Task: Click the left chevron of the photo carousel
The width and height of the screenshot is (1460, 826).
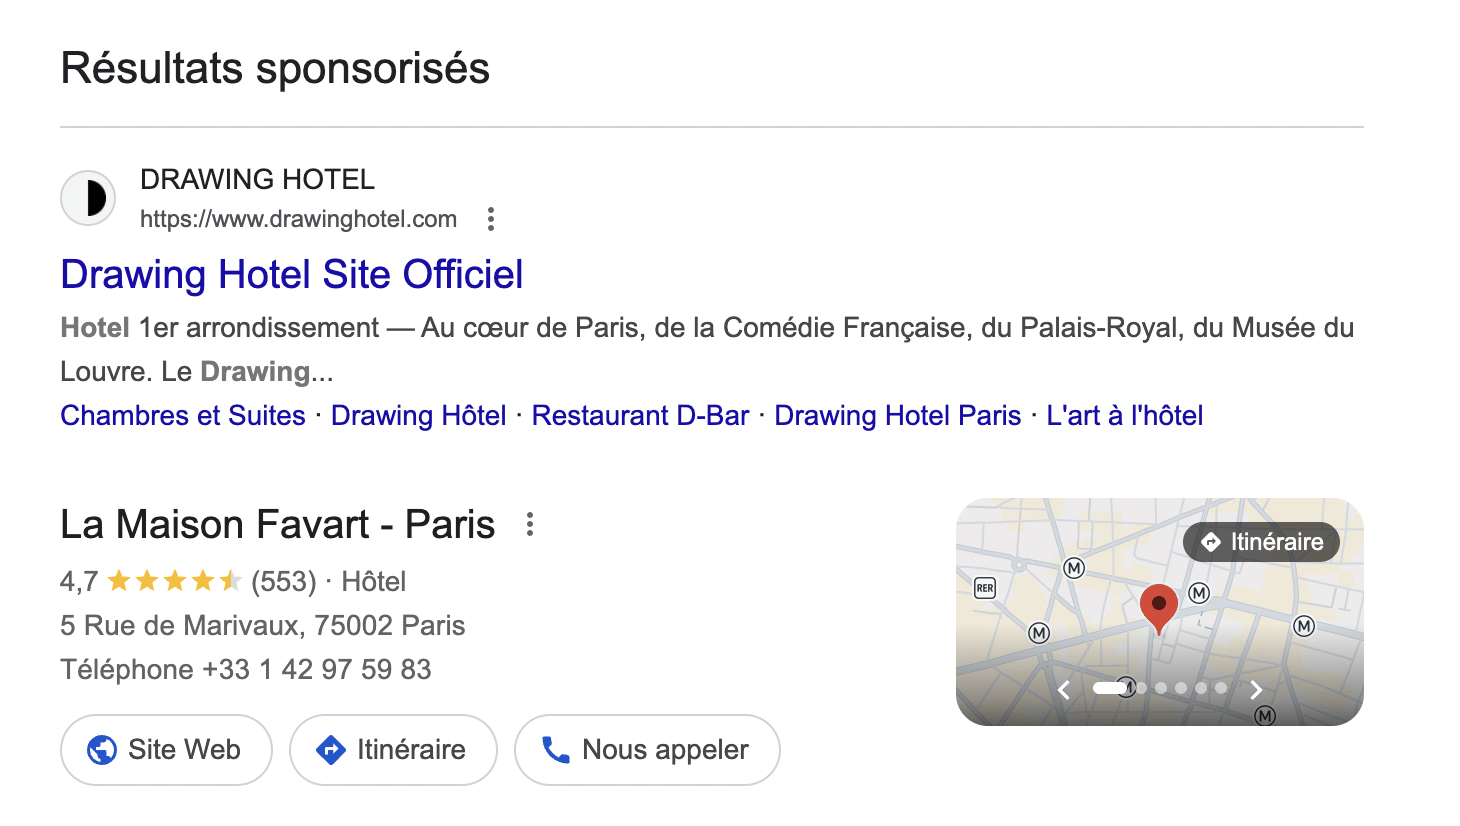Action: coord(1064,689)
